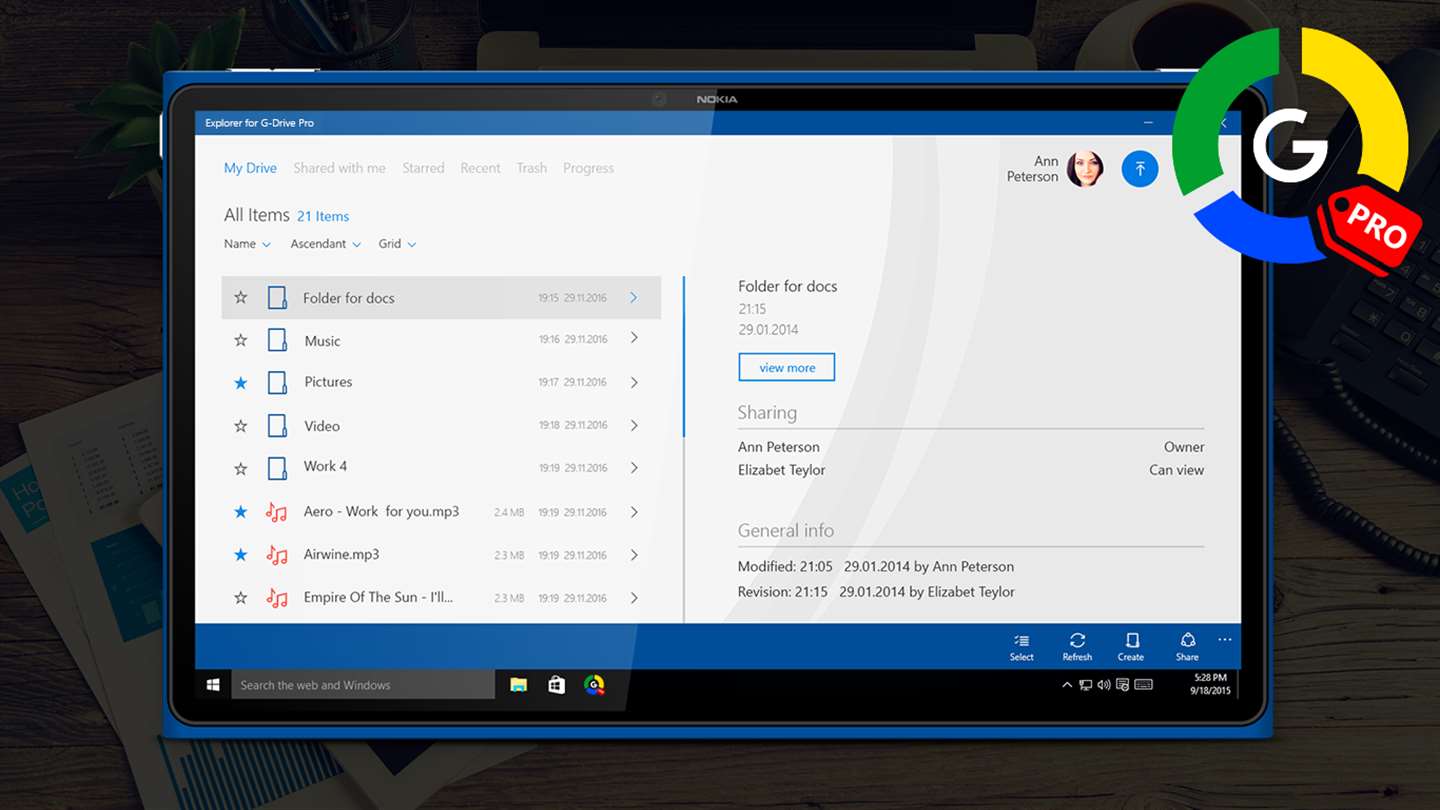Open the Grid view dropdown
The height and width of the screenshot is (810, 1440).
397,244
